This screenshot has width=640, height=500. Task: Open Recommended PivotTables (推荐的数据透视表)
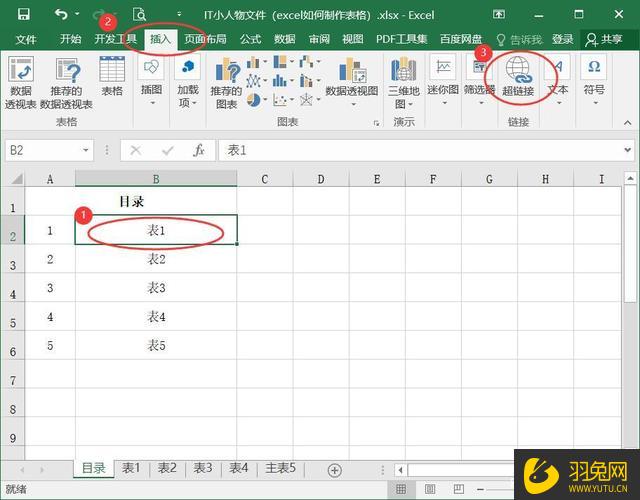pyautogui.click(x=66, y=83)
